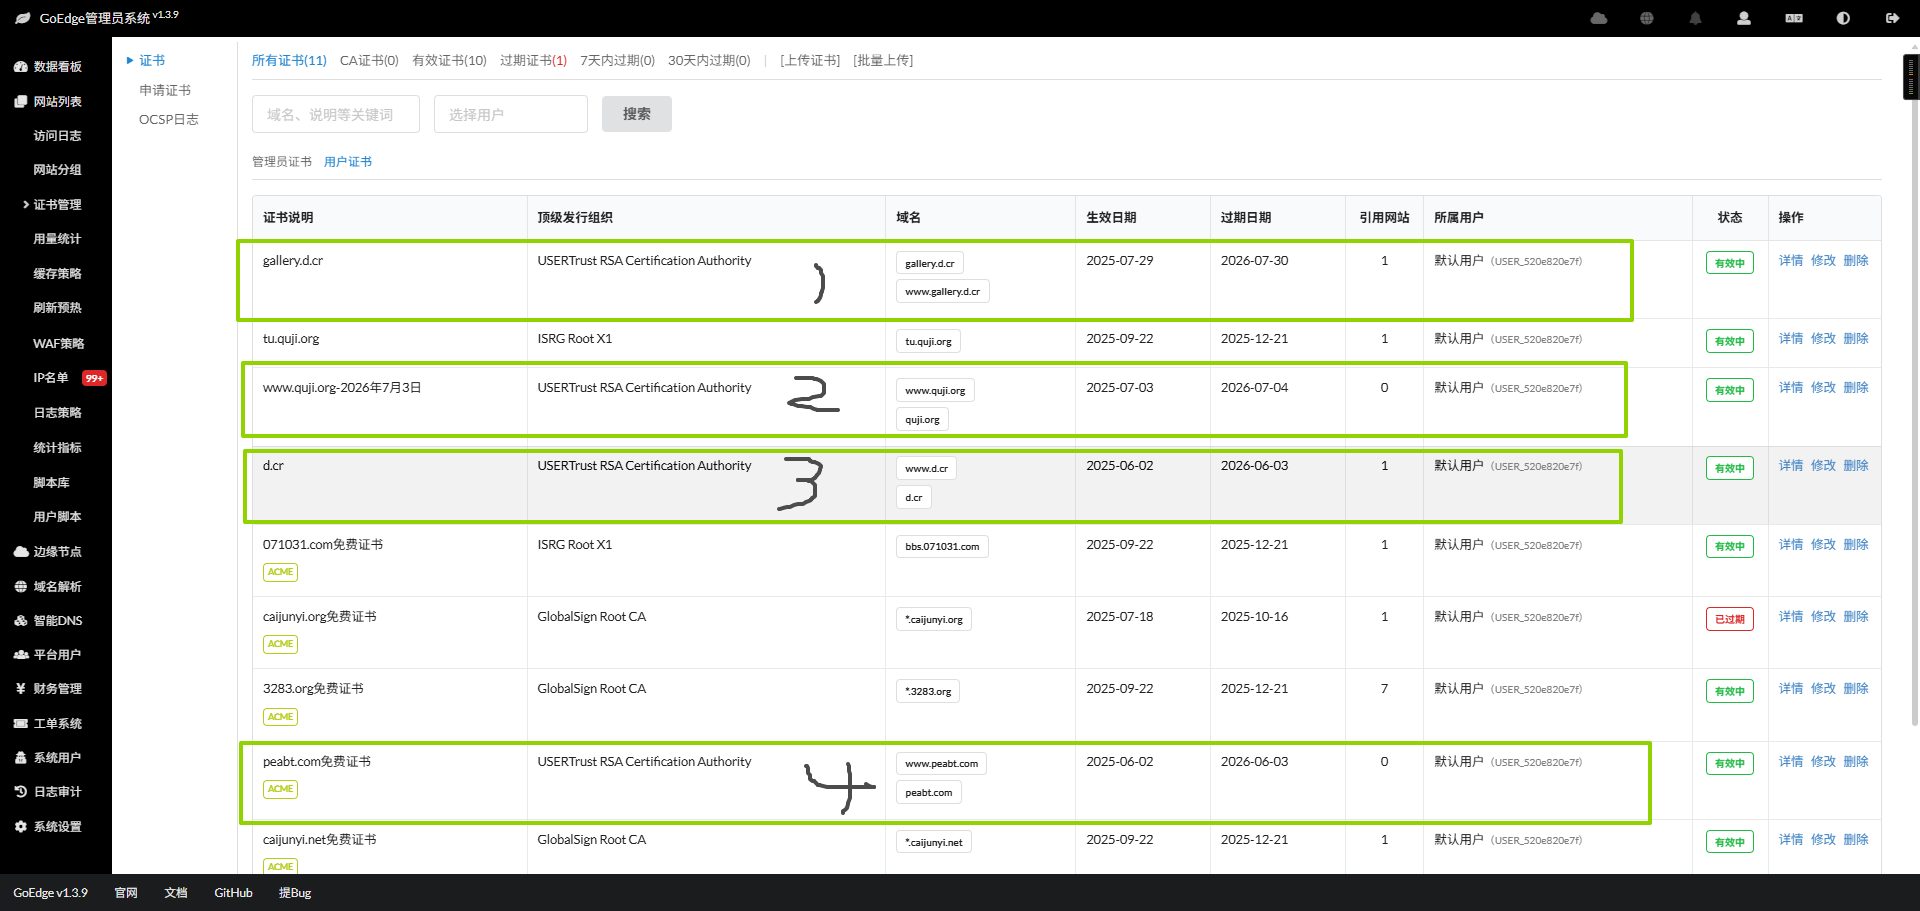Open the admin user profile icon
Image resolution: width=1920 pixels, height=911 pixels.
click(1744, 18)
